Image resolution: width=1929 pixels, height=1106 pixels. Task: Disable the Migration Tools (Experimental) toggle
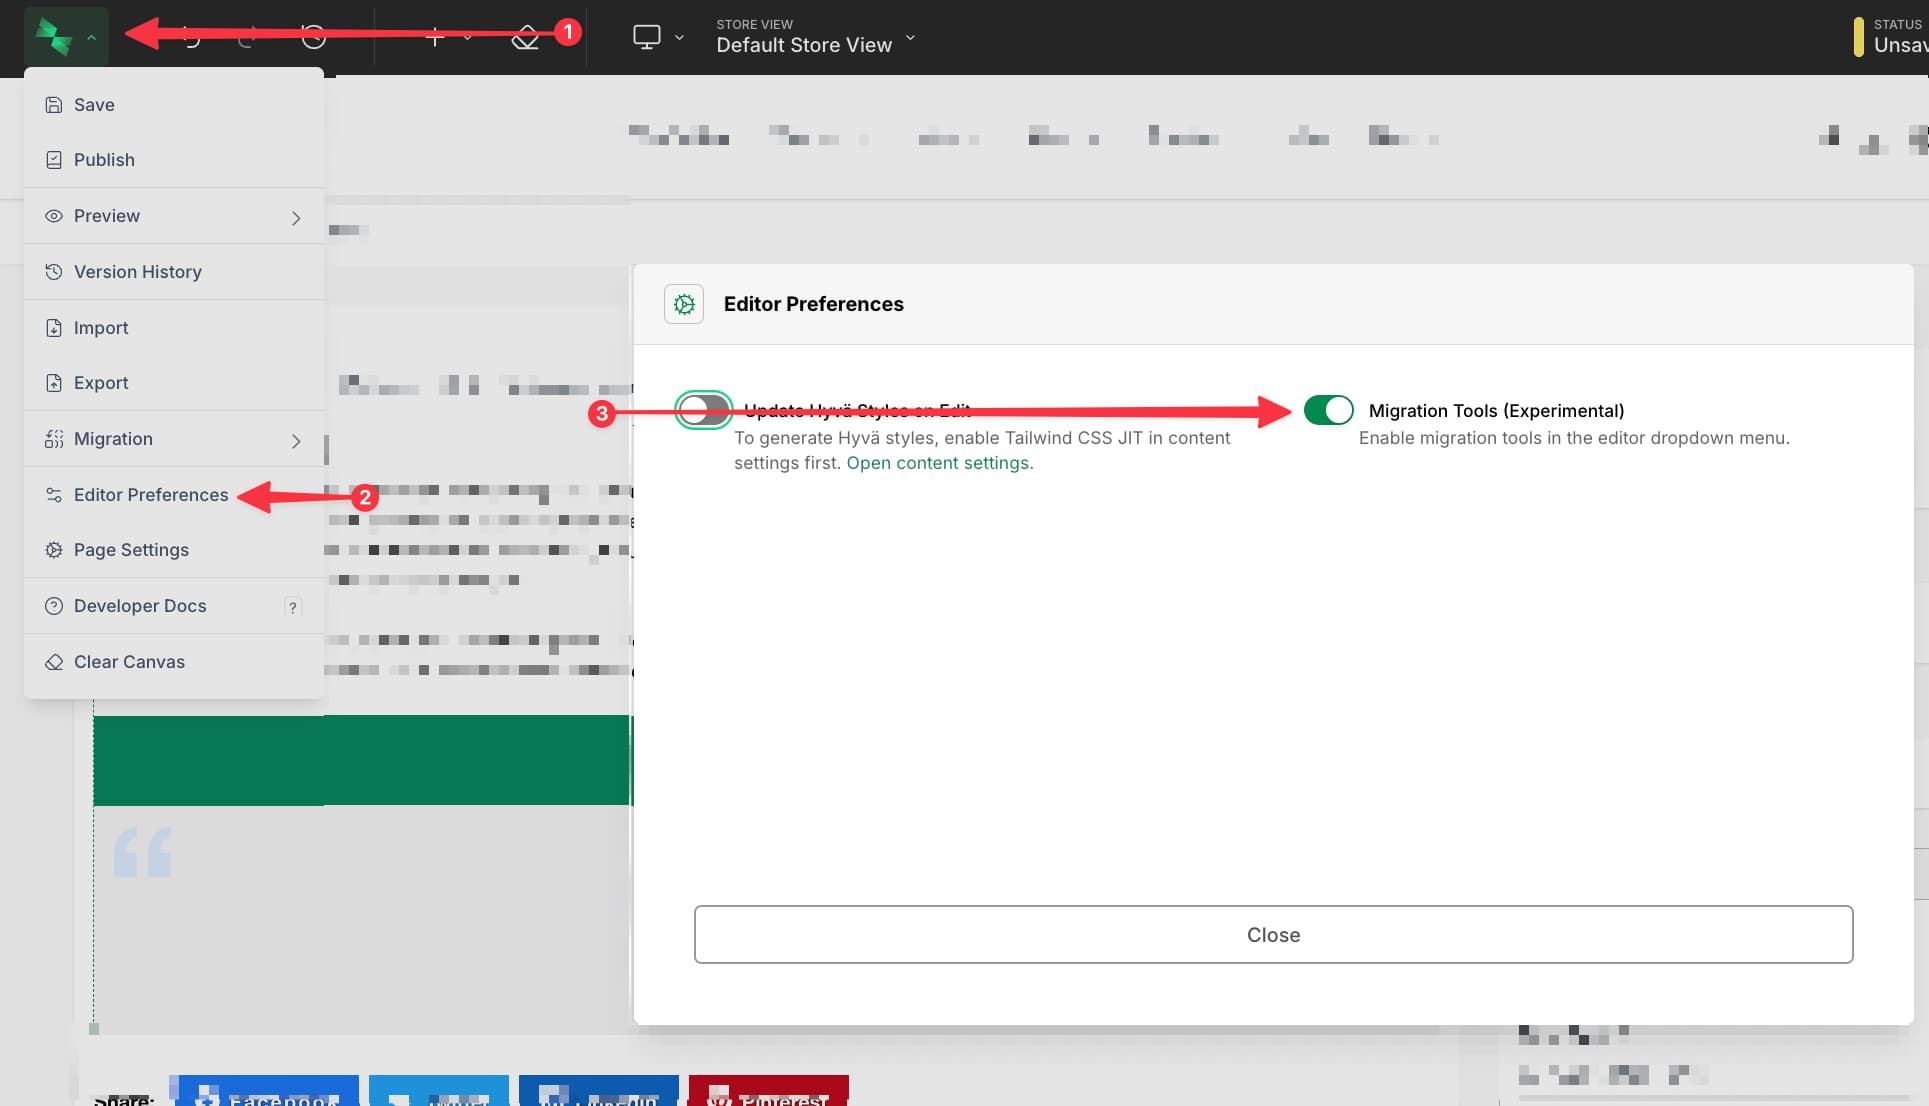click(1329, 410)
